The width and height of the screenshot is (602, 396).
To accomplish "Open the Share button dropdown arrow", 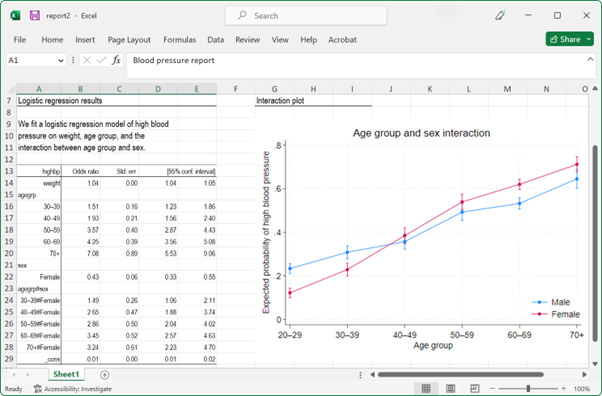I will click(x=589, y=39).
